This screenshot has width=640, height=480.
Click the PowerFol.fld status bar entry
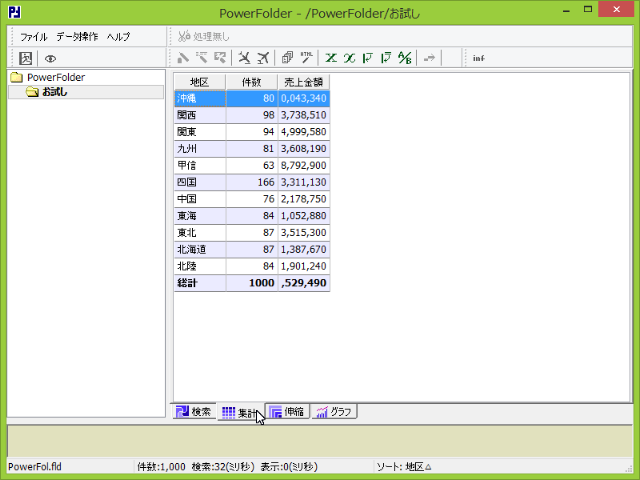[x=35, y=467]
